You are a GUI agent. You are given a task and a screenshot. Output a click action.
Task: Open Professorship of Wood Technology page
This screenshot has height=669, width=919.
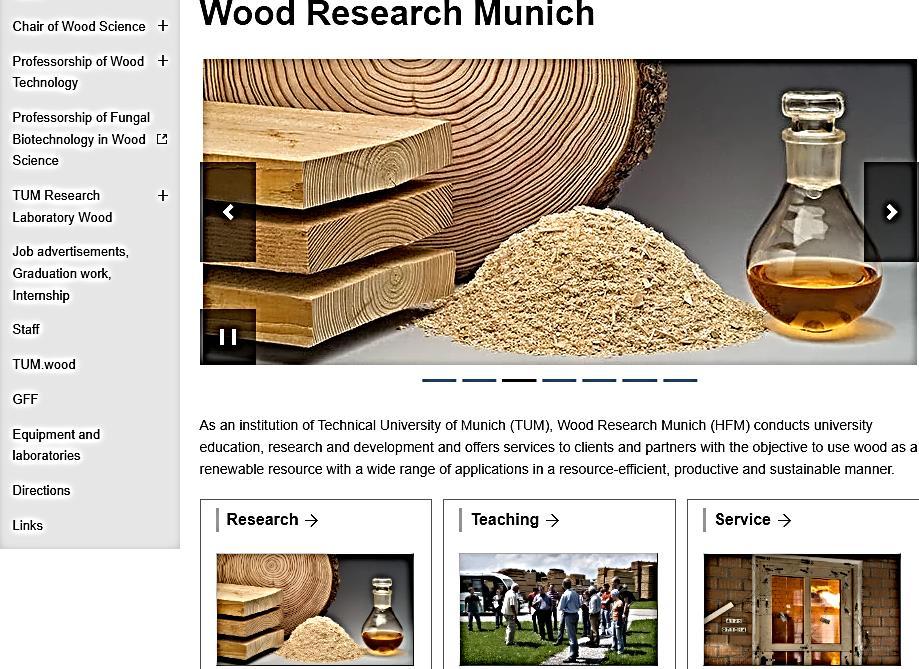coord(78,72)
